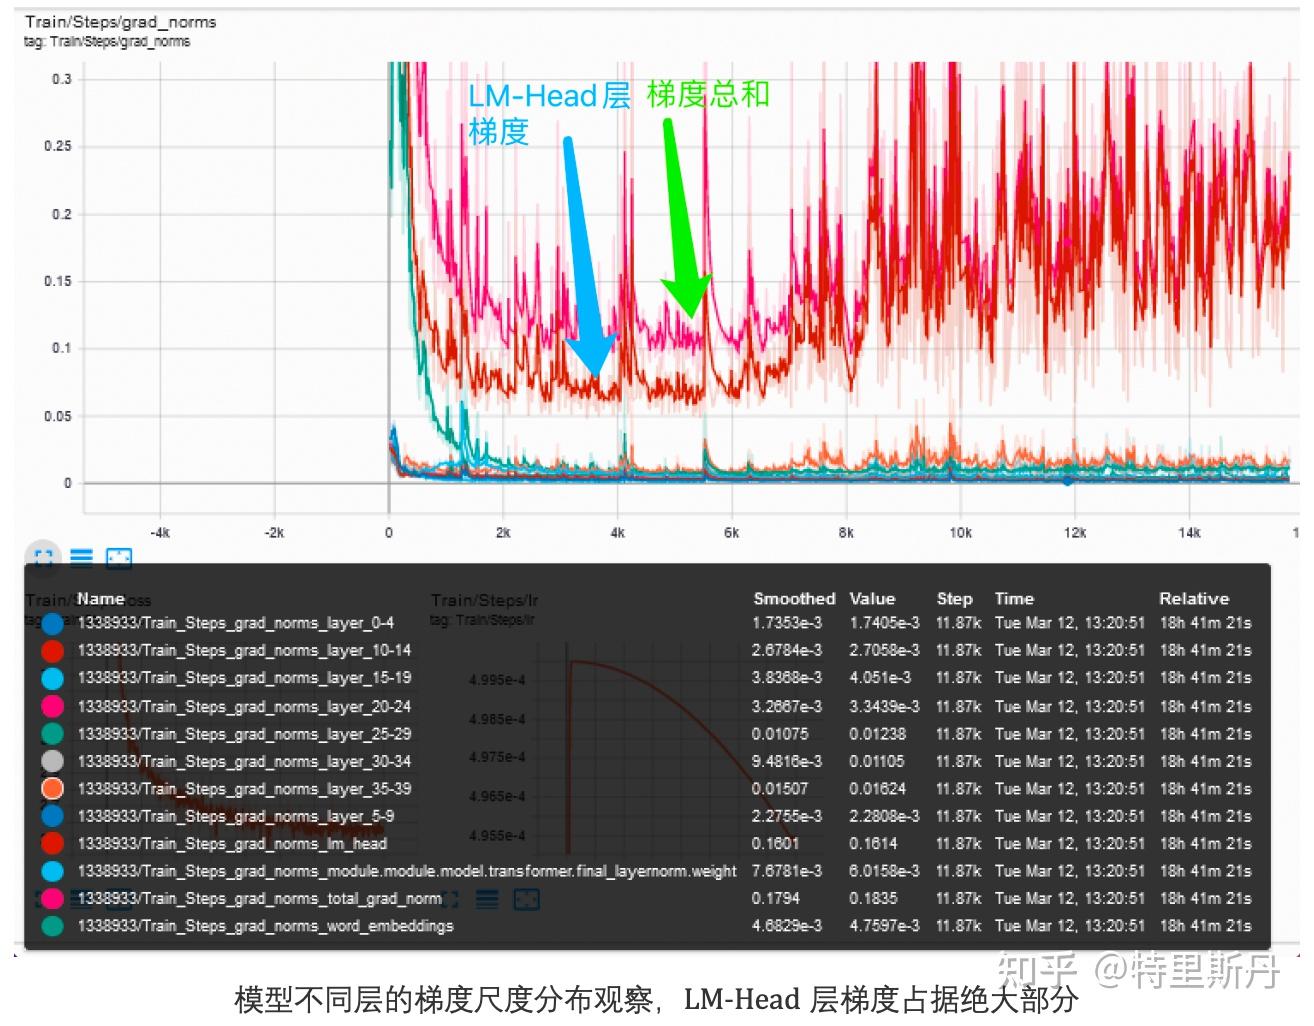The width and height of the screenshot is (1314, 1026).
Task: Toggle the pink total_grad_norm run dot
Action: coord(52,898)
